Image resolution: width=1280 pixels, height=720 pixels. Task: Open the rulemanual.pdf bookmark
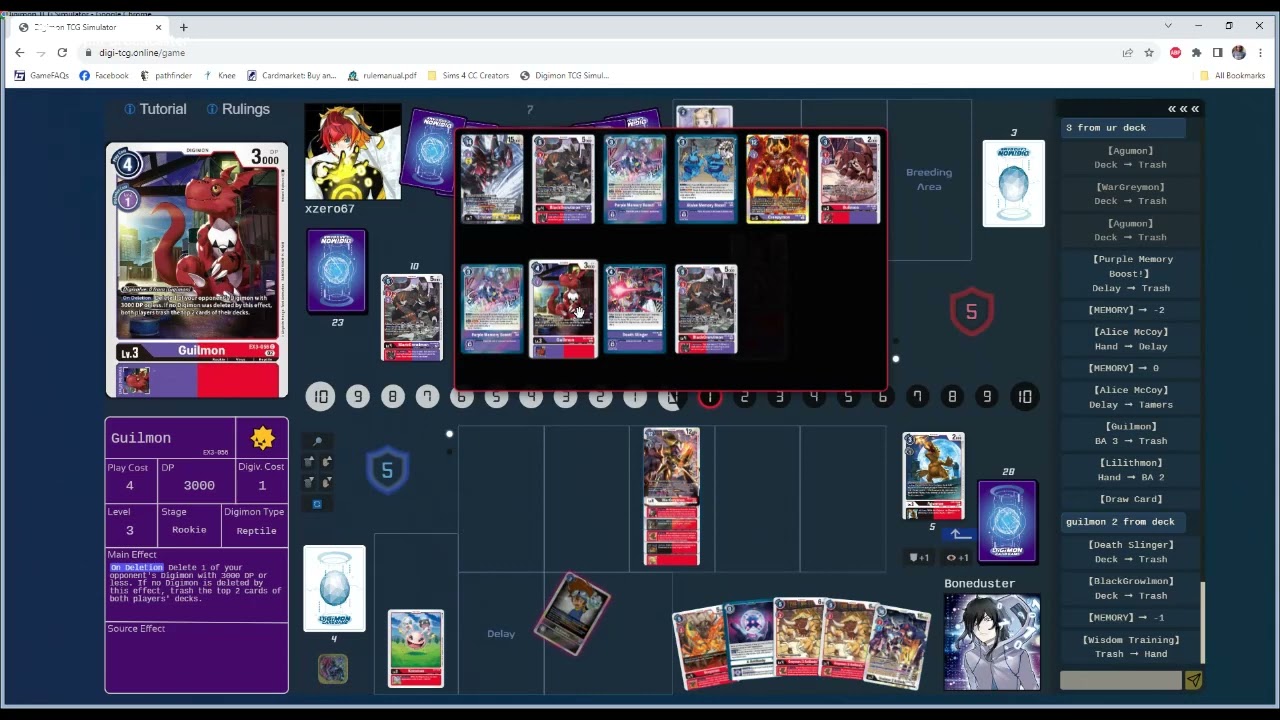click(382, 75)
